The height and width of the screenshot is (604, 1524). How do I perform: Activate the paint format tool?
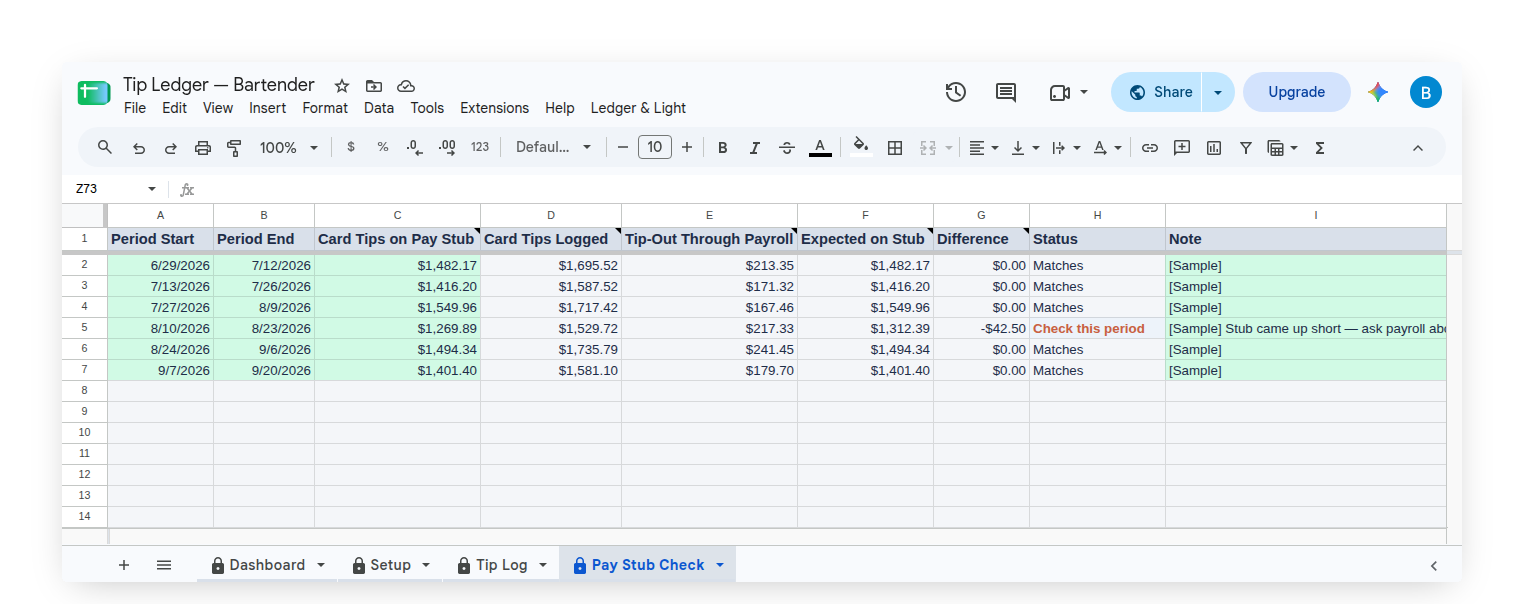click(235, 148)
